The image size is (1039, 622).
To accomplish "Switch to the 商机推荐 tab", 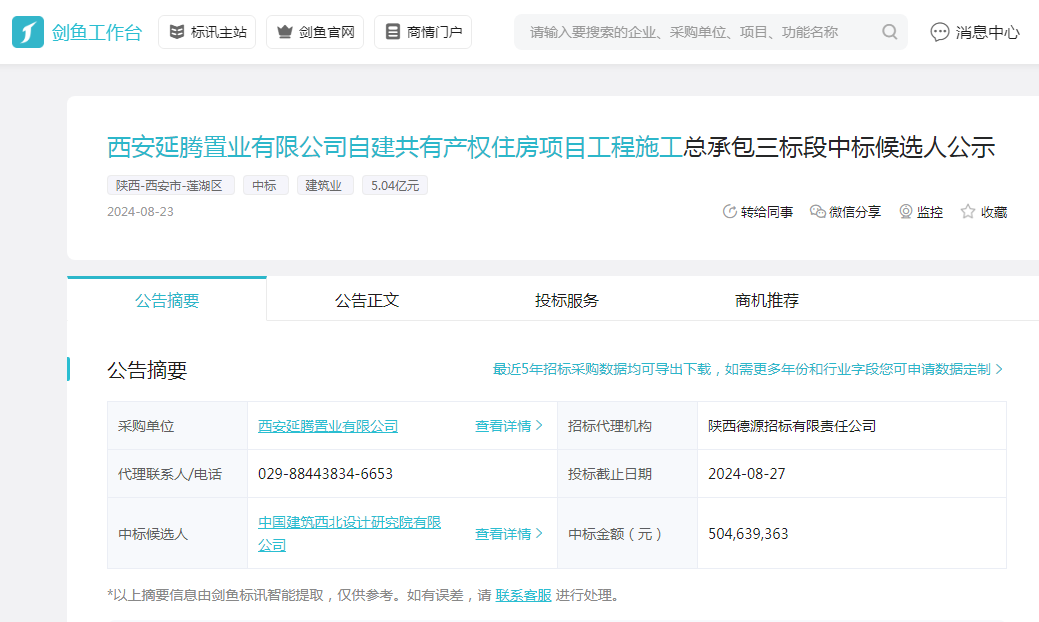I will [x=767, y=300].
